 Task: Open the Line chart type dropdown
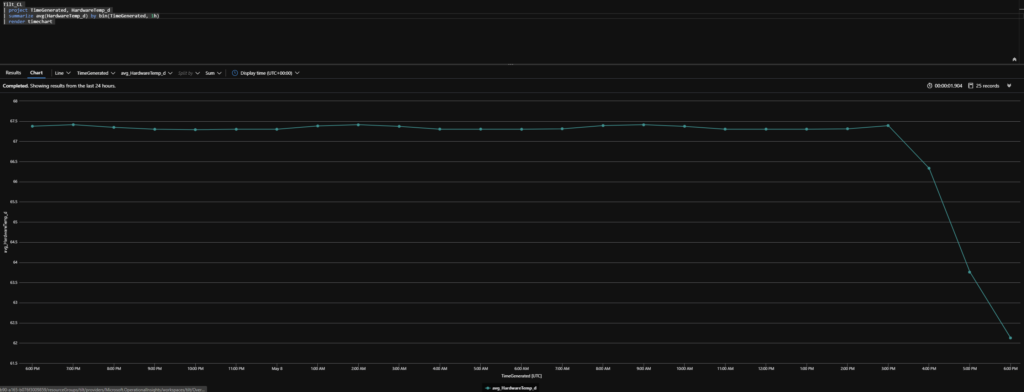pyautogui.click(x=62, y=73)
